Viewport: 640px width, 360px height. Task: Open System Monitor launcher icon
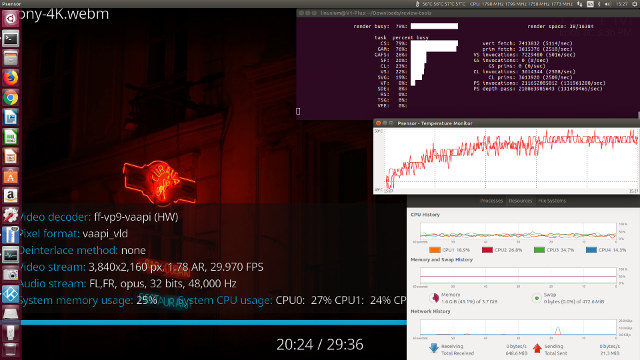click(11, 255)
